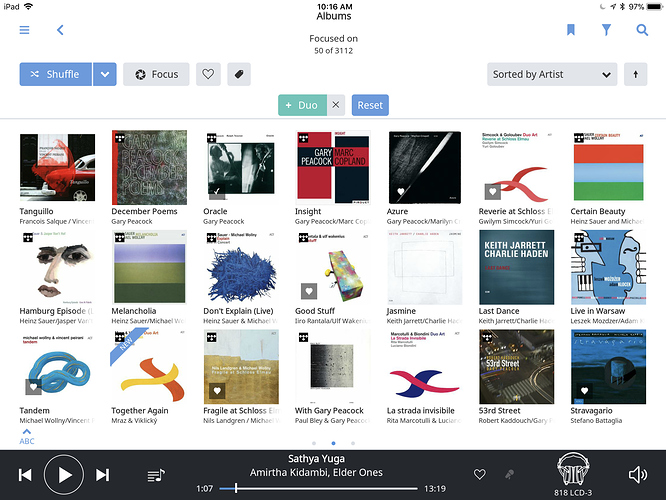Image resolution: width=666 pixels, height=500 pixels.
Task: Open bookmarks with the bookmark icon
Action: (570, 30)
